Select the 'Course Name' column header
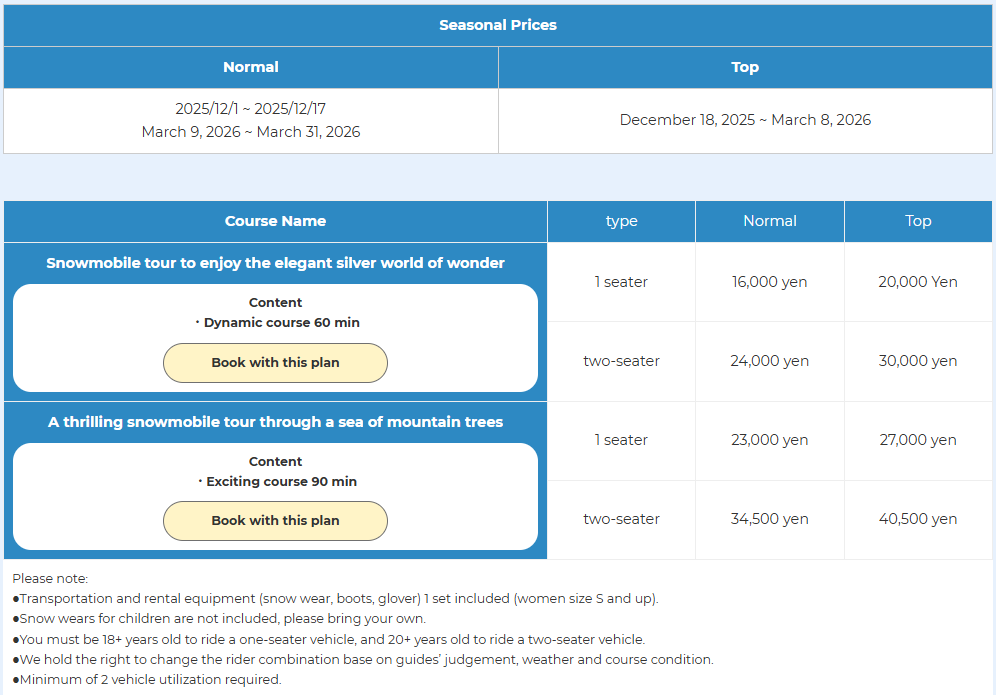Screen dimensions: 996x695 click(x=275, y=221)
